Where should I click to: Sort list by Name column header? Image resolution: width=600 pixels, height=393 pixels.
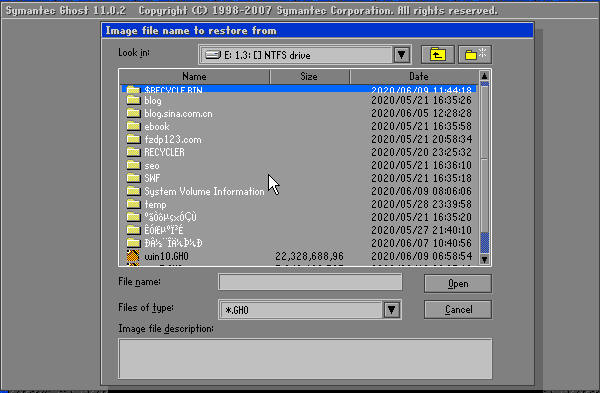(194, 77)
